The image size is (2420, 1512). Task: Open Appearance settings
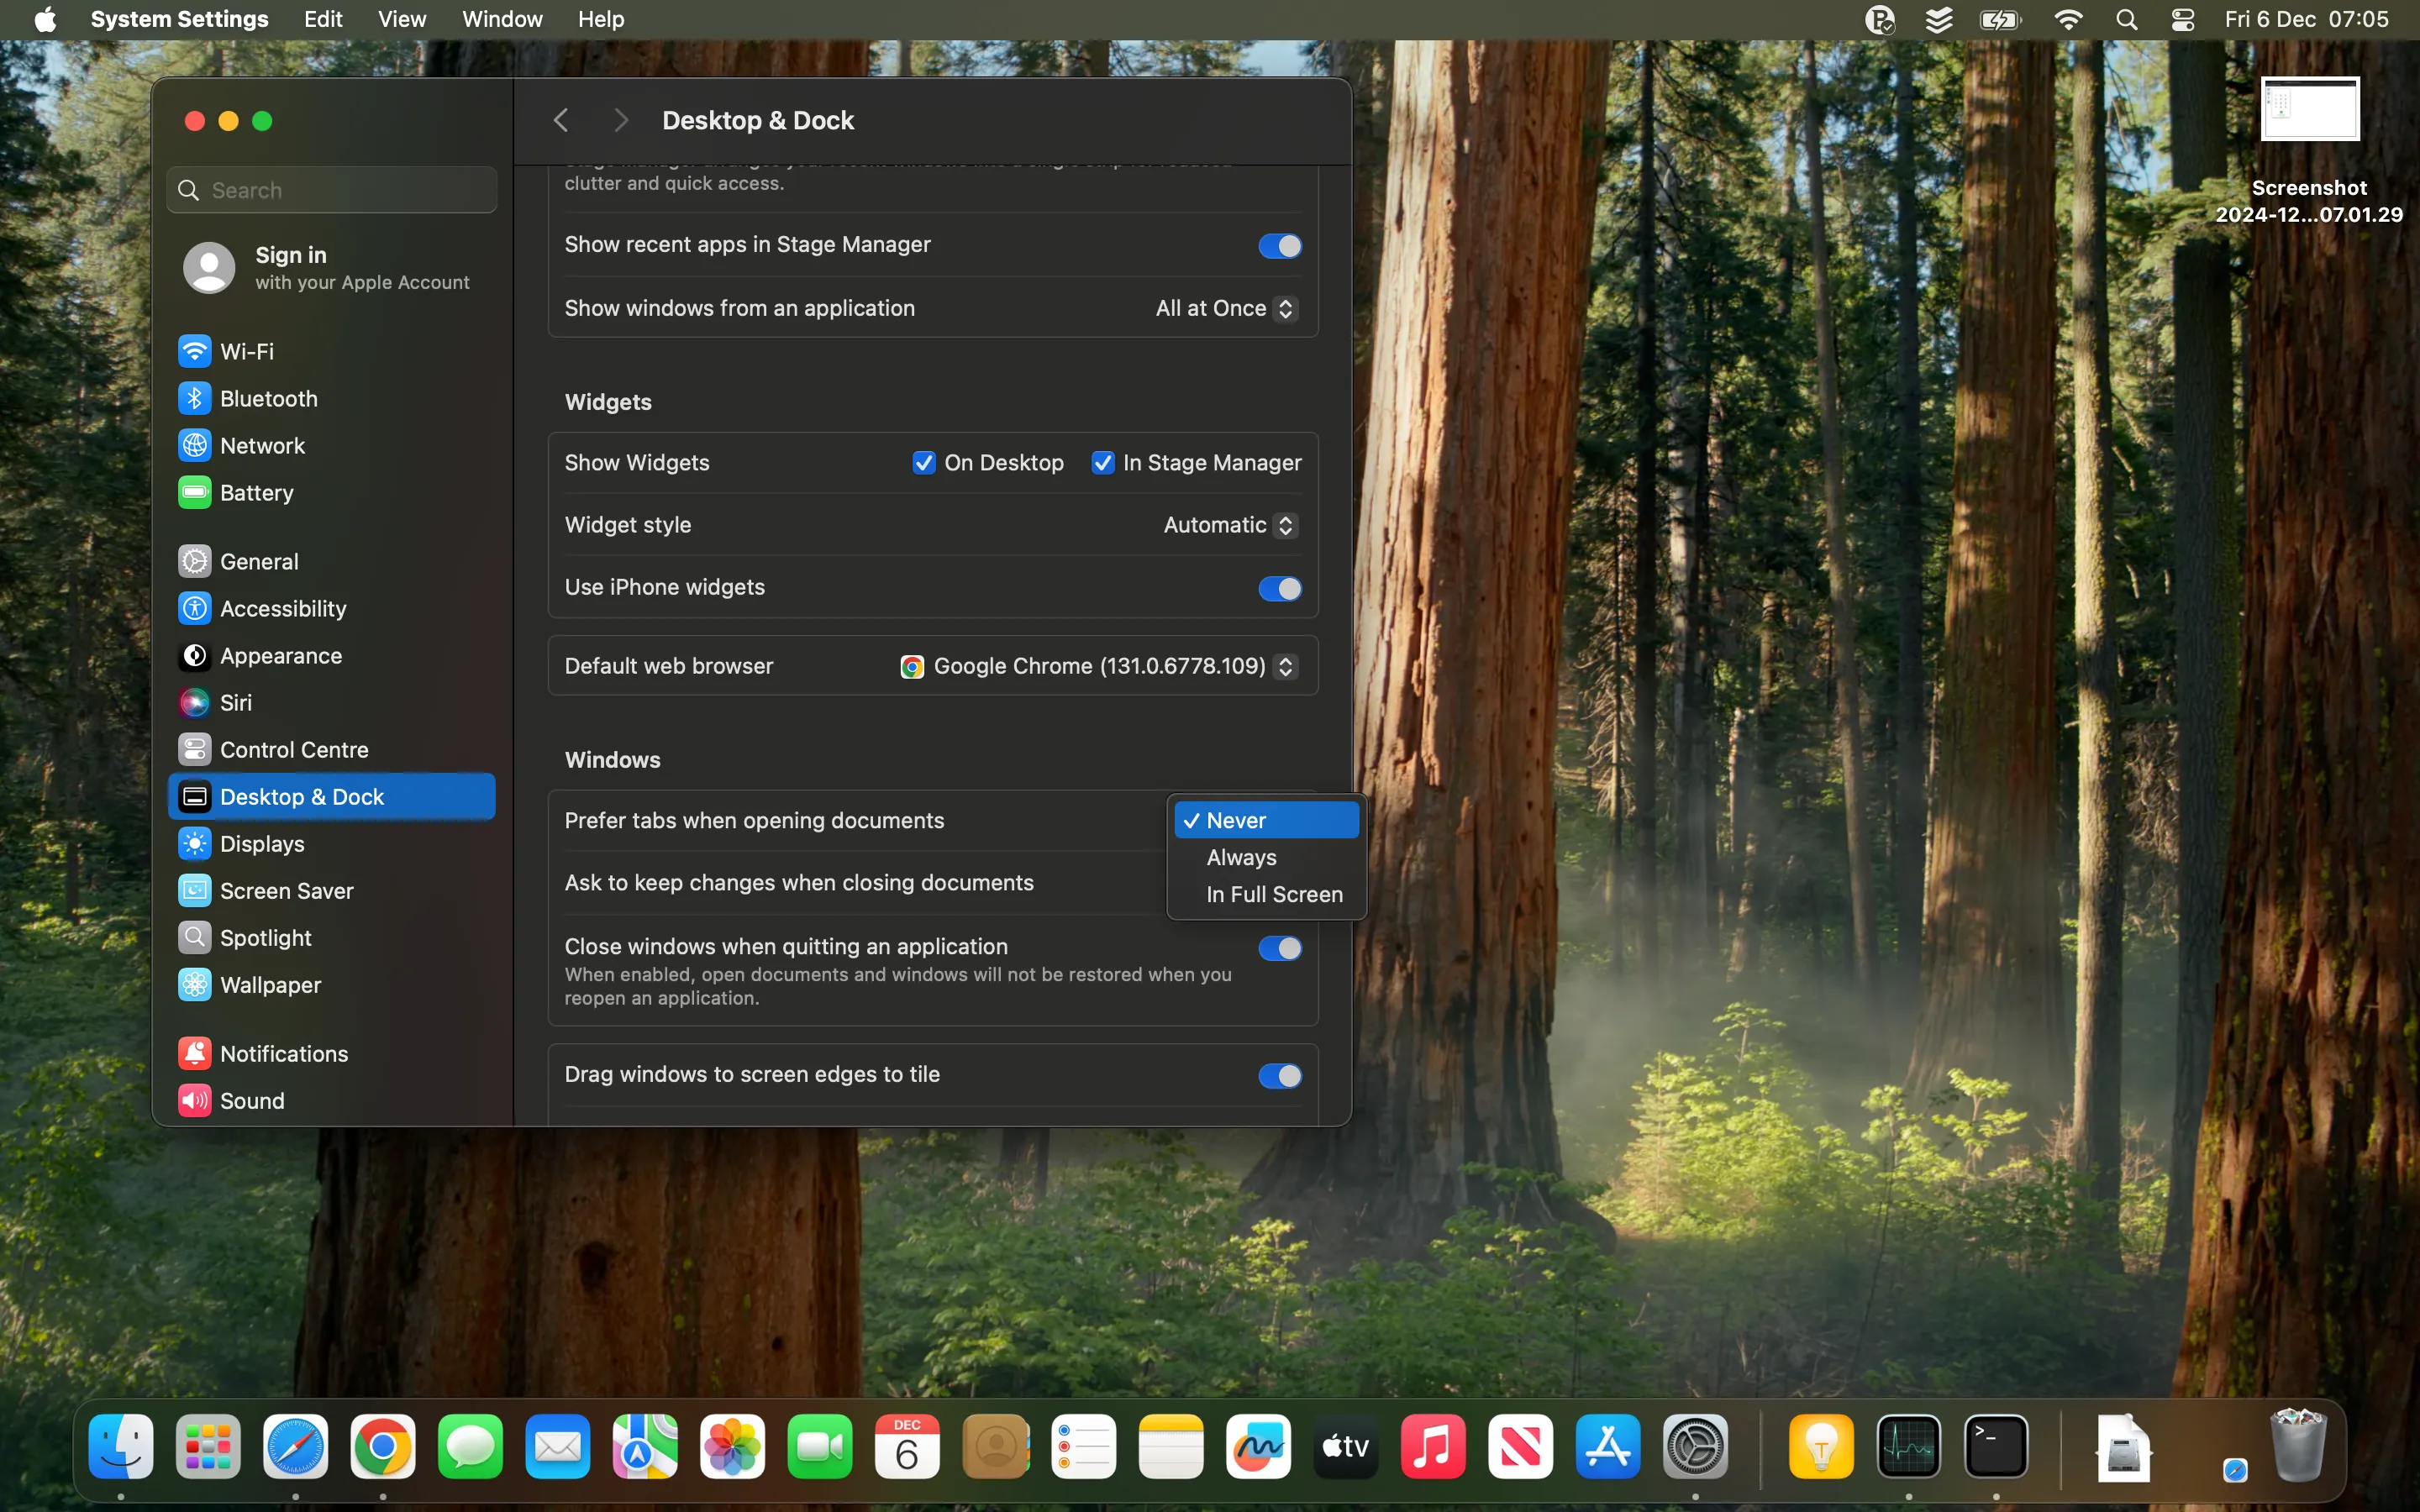click(x=281, y=656)
